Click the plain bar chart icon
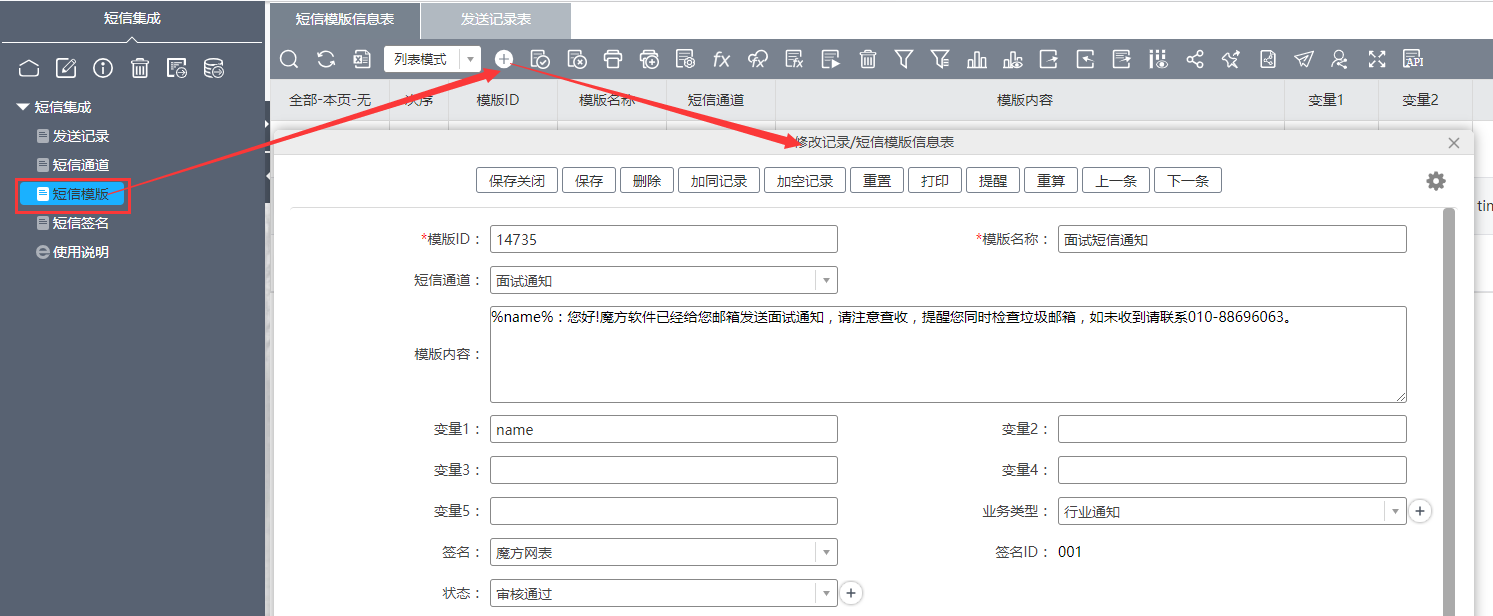The image size is (1493, 616). (976, 59)
